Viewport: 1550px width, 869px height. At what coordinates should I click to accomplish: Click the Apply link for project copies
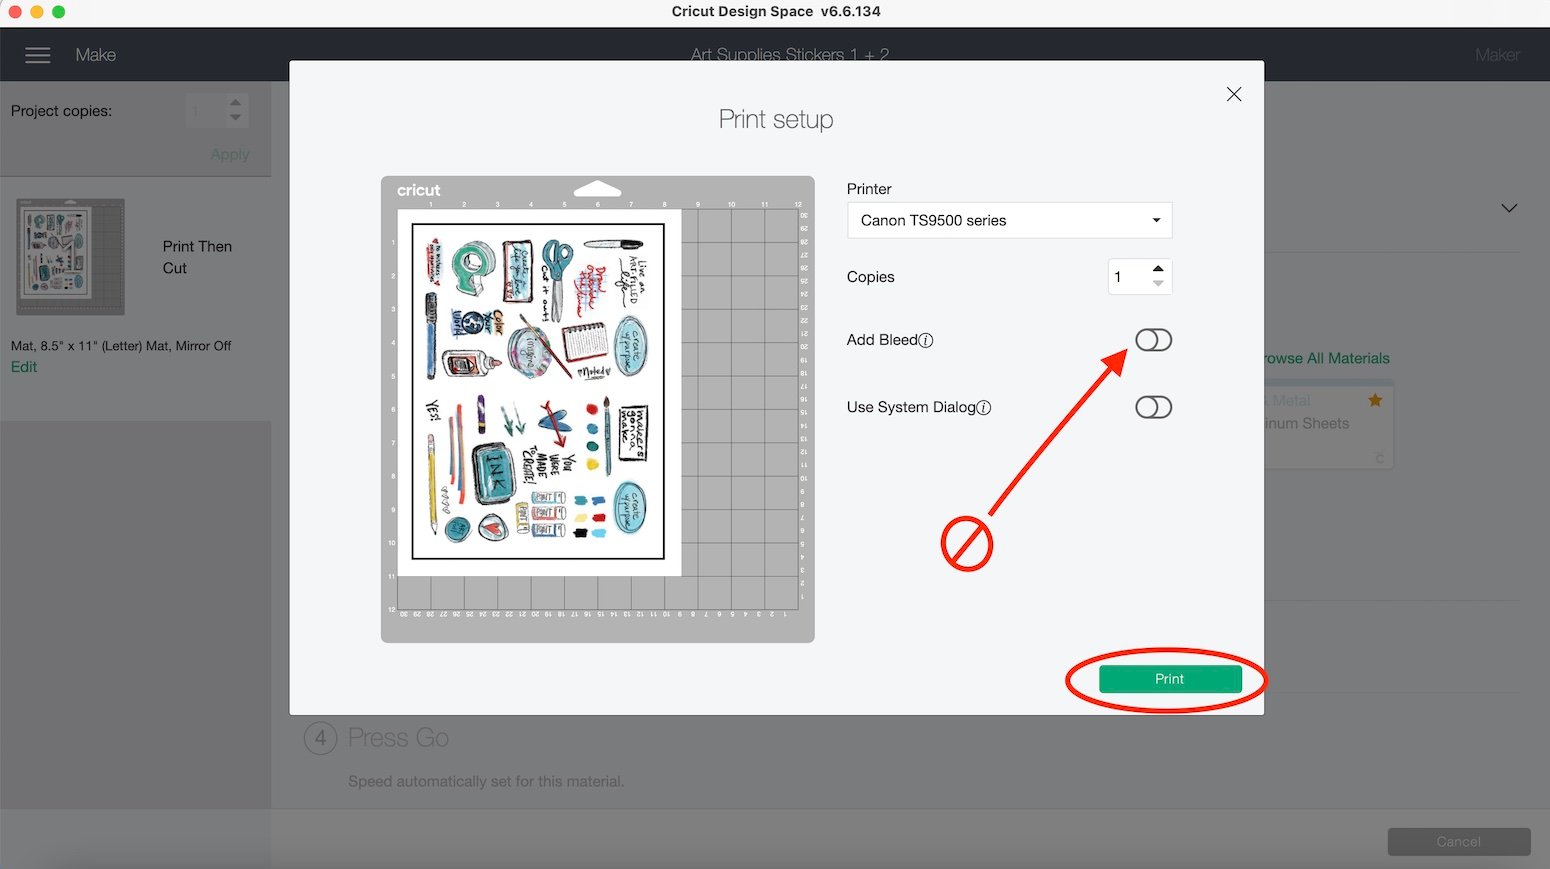[230, 154]
